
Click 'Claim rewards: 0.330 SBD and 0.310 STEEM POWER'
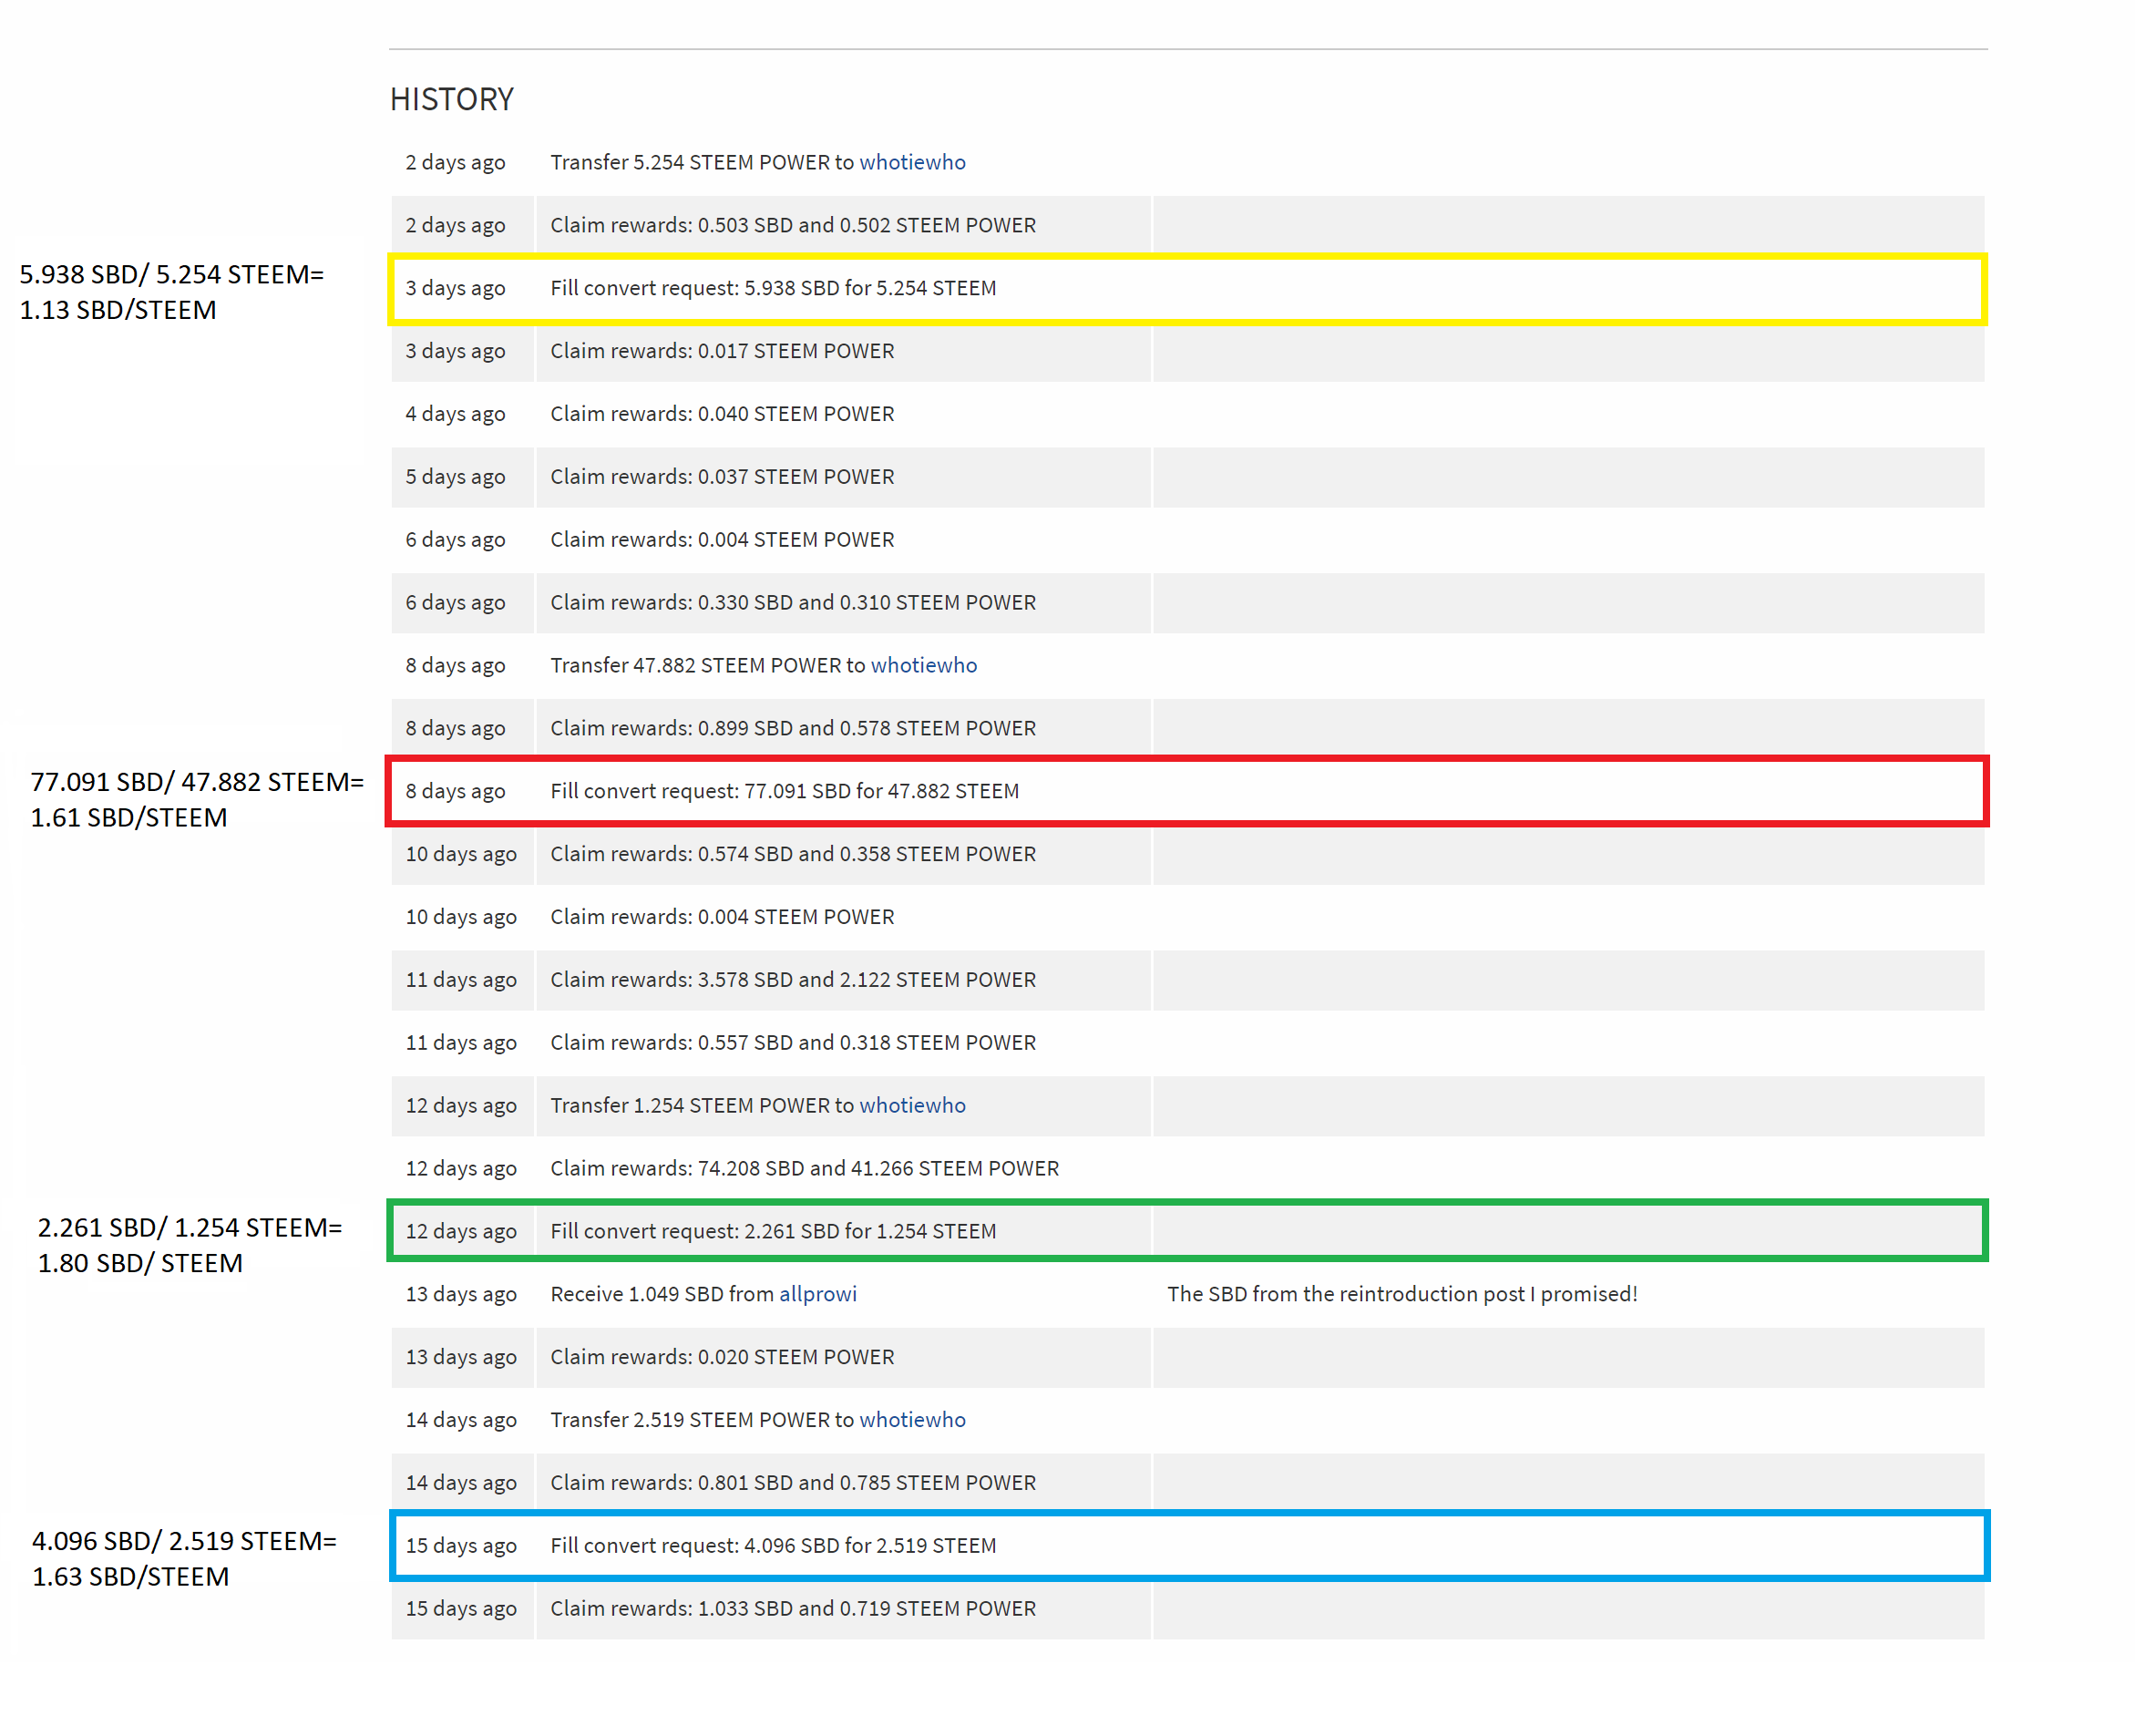793,602
